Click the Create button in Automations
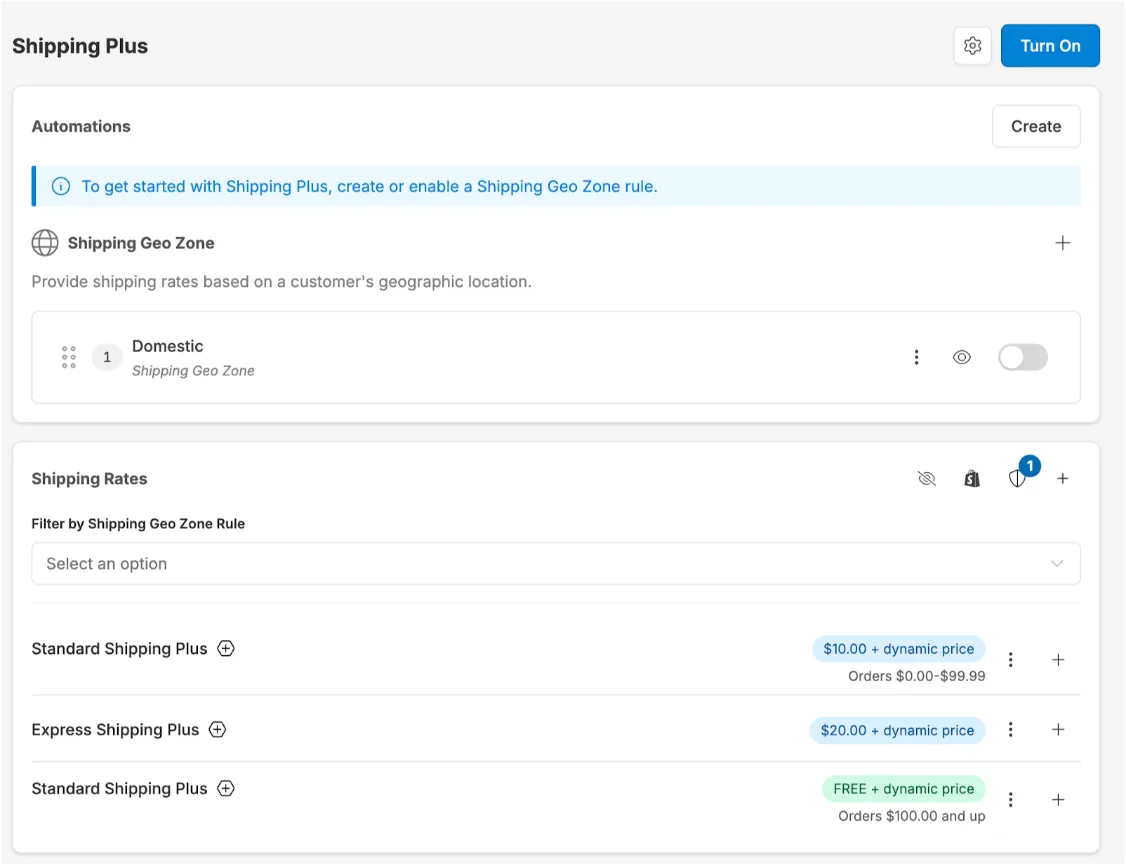This screenshot has width=1126, height=868. (1035, 127)
